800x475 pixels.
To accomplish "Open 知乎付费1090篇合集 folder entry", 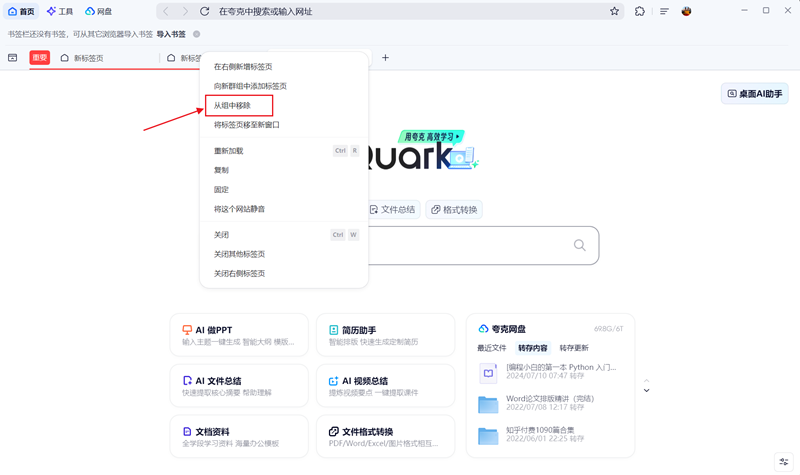I will pyautogui.click(x=550, y=434).
